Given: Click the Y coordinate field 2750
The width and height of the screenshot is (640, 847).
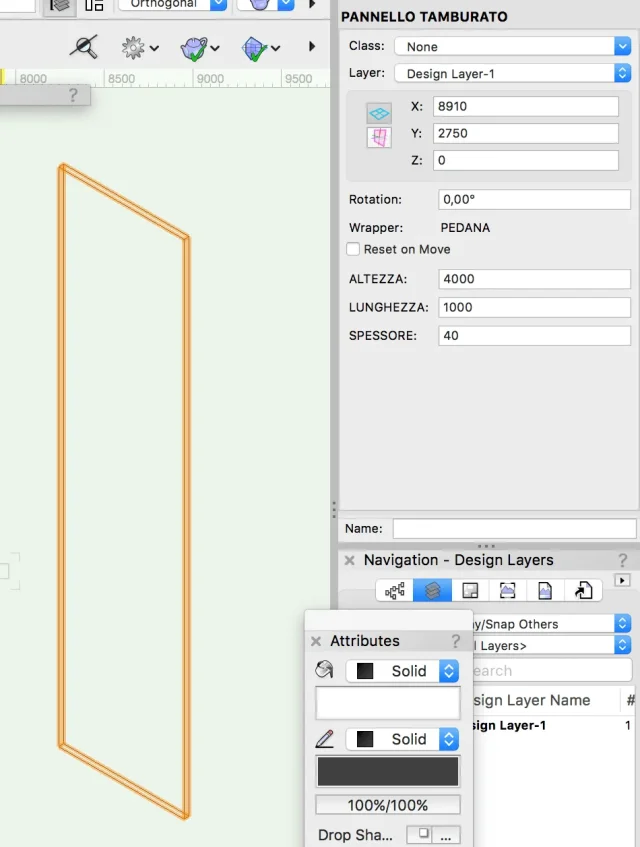Looking at the screenshot, I should click(526, 133).
